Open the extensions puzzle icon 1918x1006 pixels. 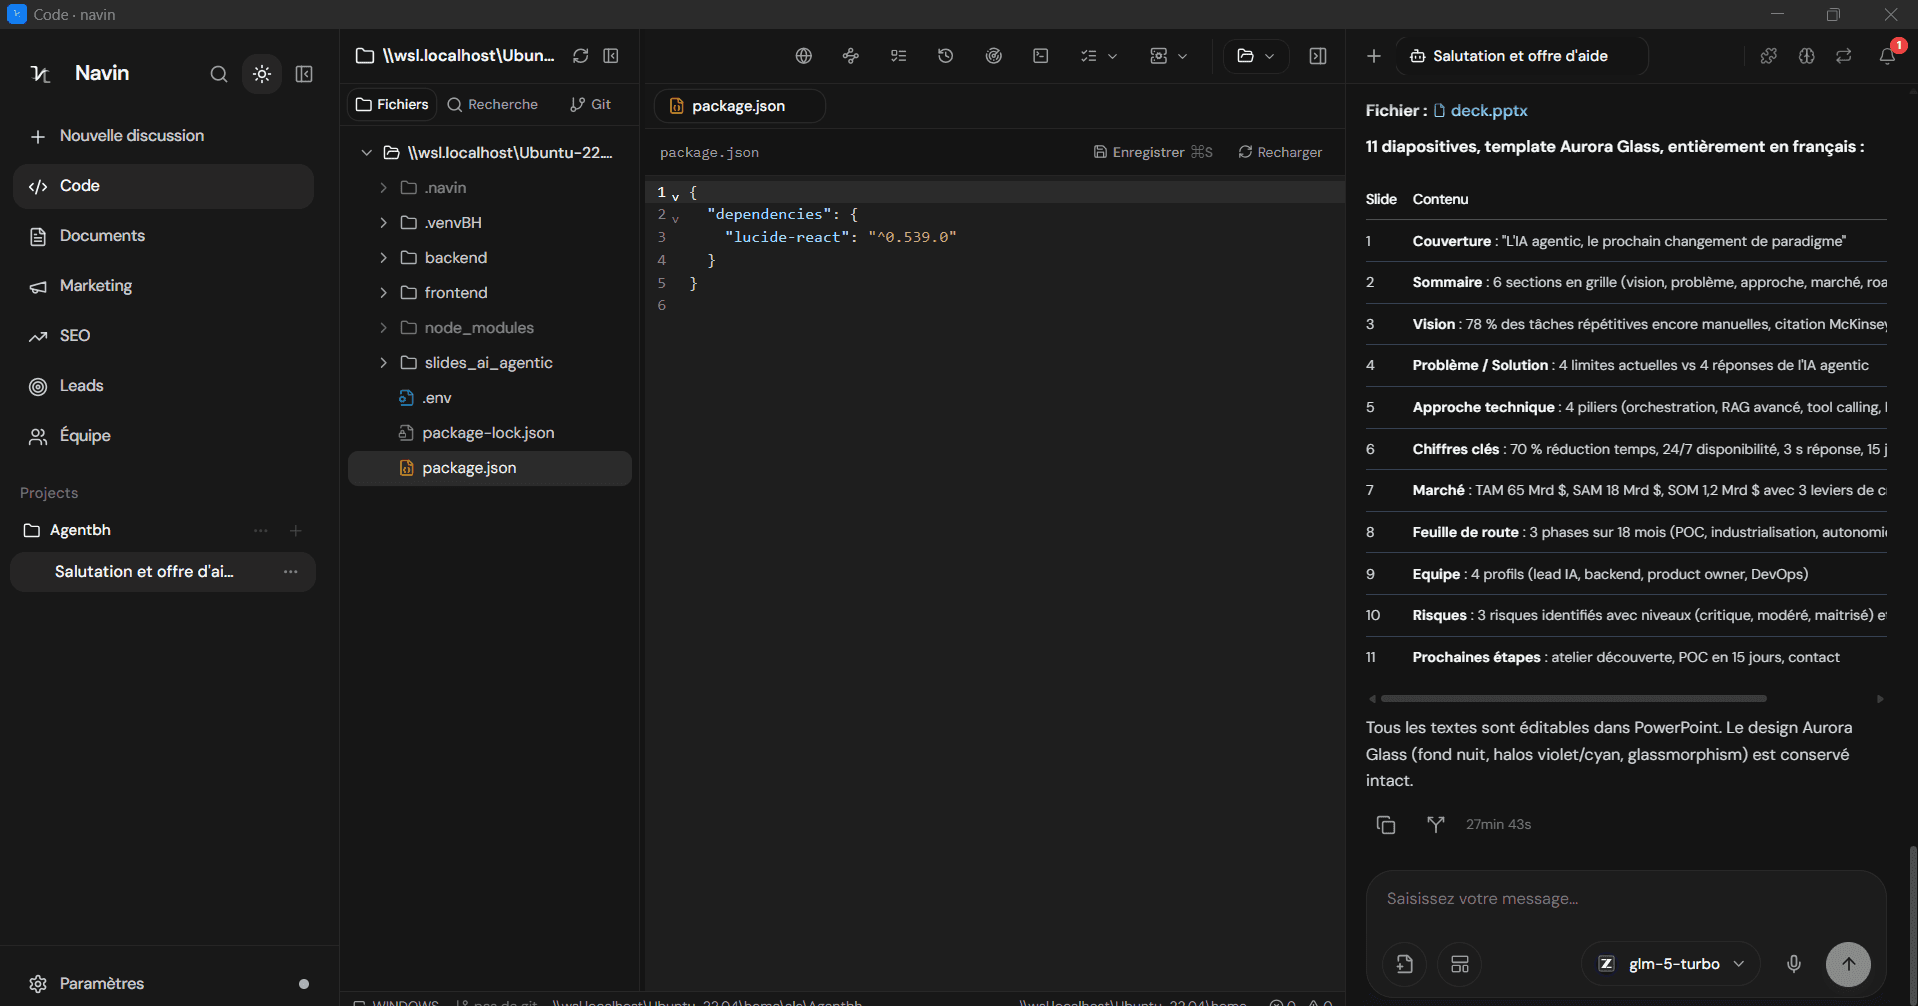1768,56
